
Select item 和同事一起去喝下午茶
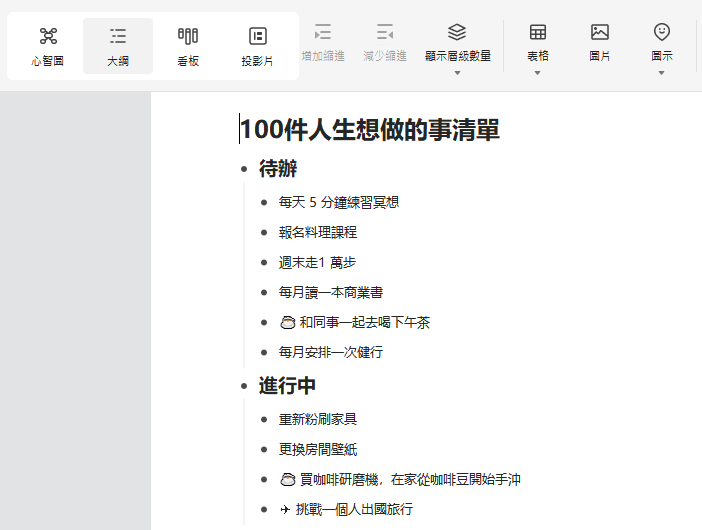pyautogui.click(x=364, y=322)
